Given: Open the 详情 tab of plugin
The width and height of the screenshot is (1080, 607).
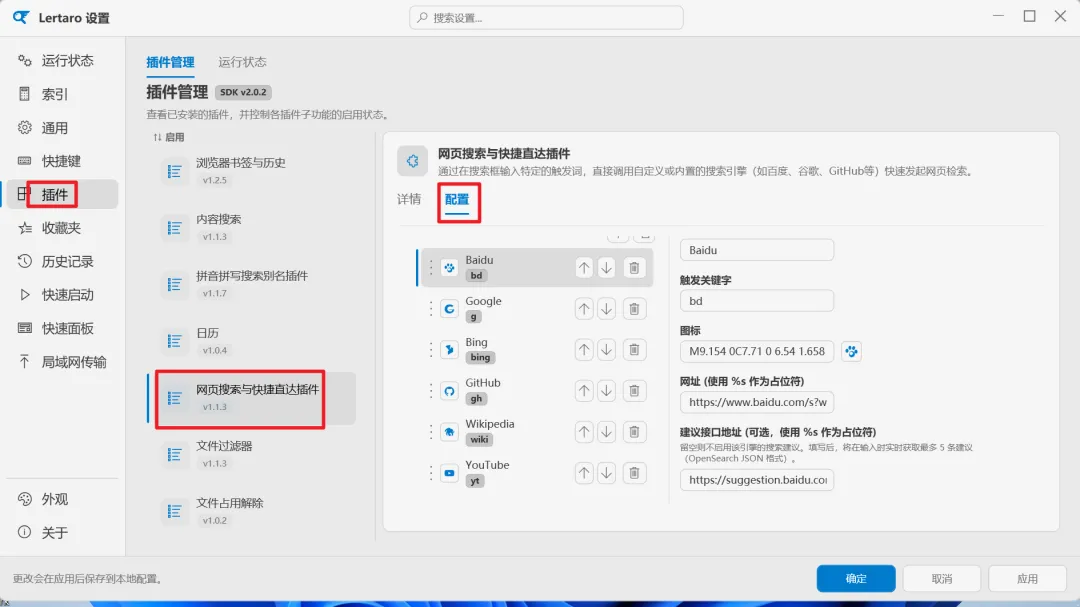Looking at the screenshot, I should pyautogui.click(x=409, y=200).
